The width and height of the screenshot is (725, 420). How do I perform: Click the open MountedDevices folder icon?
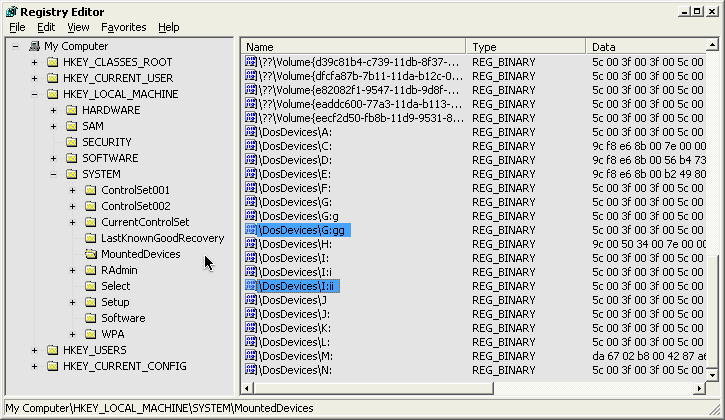click(x=91, y=254)
